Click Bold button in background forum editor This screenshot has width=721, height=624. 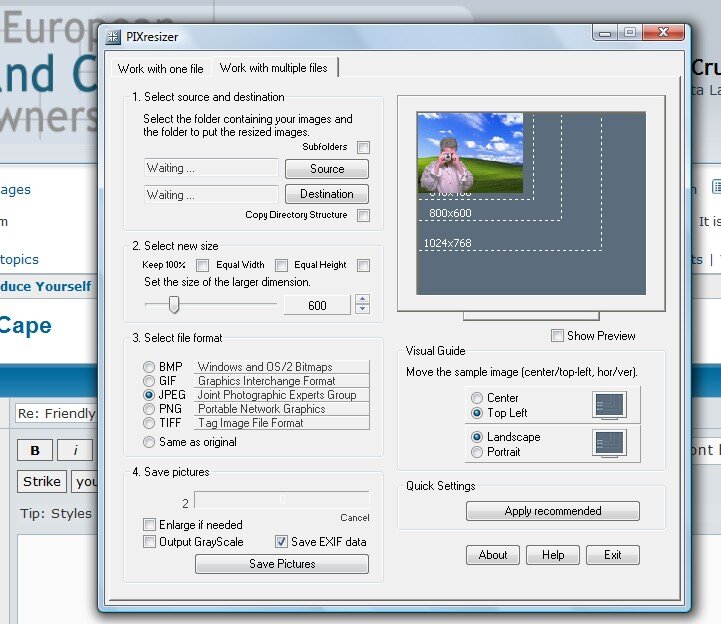click(35, 450)
